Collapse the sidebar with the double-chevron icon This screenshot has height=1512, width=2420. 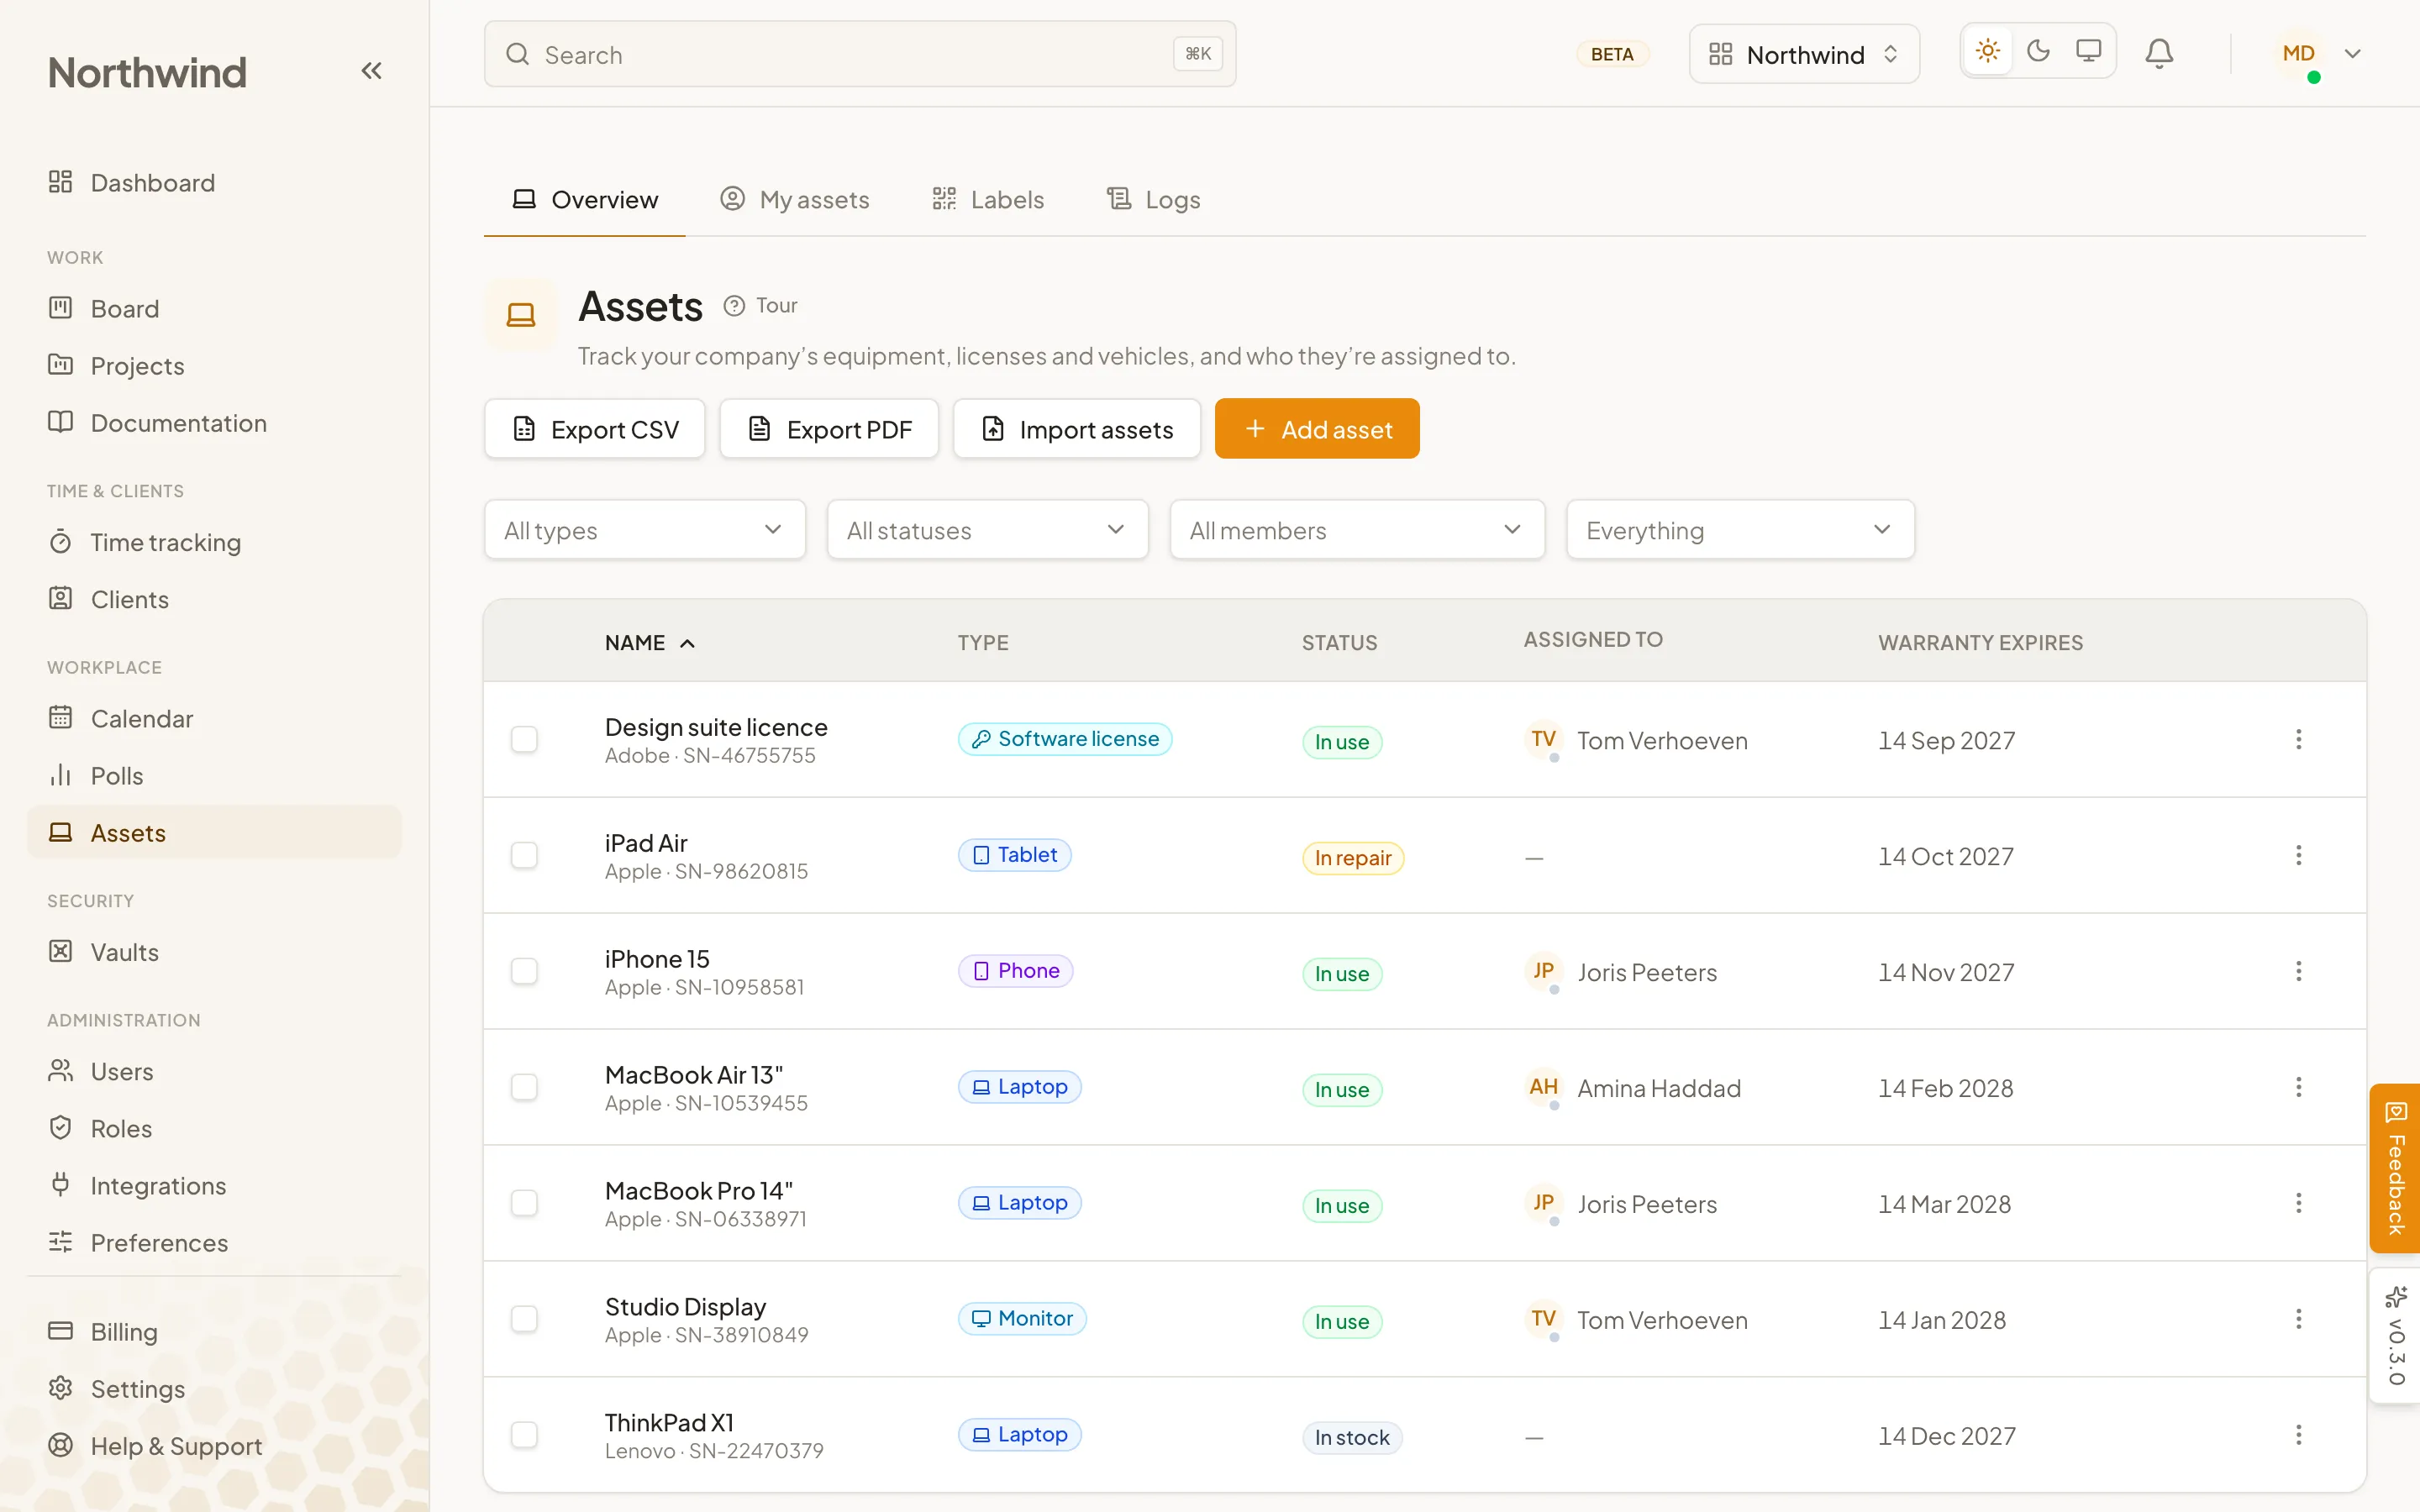(x=371, y=71)
